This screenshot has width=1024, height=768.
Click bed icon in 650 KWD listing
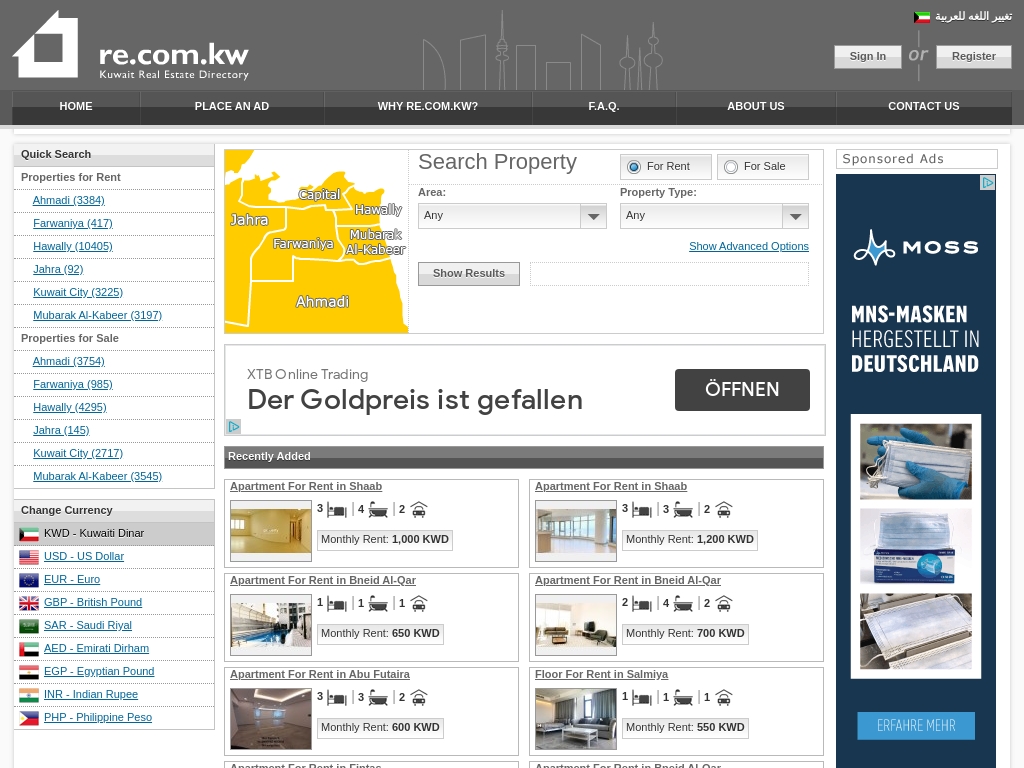(336, 603)
